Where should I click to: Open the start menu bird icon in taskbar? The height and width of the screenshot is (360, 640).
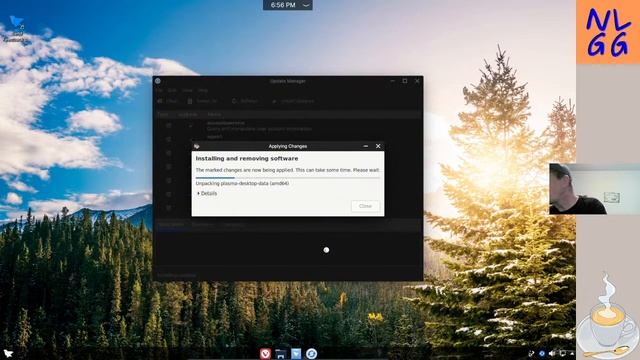[x=8, y=353]
